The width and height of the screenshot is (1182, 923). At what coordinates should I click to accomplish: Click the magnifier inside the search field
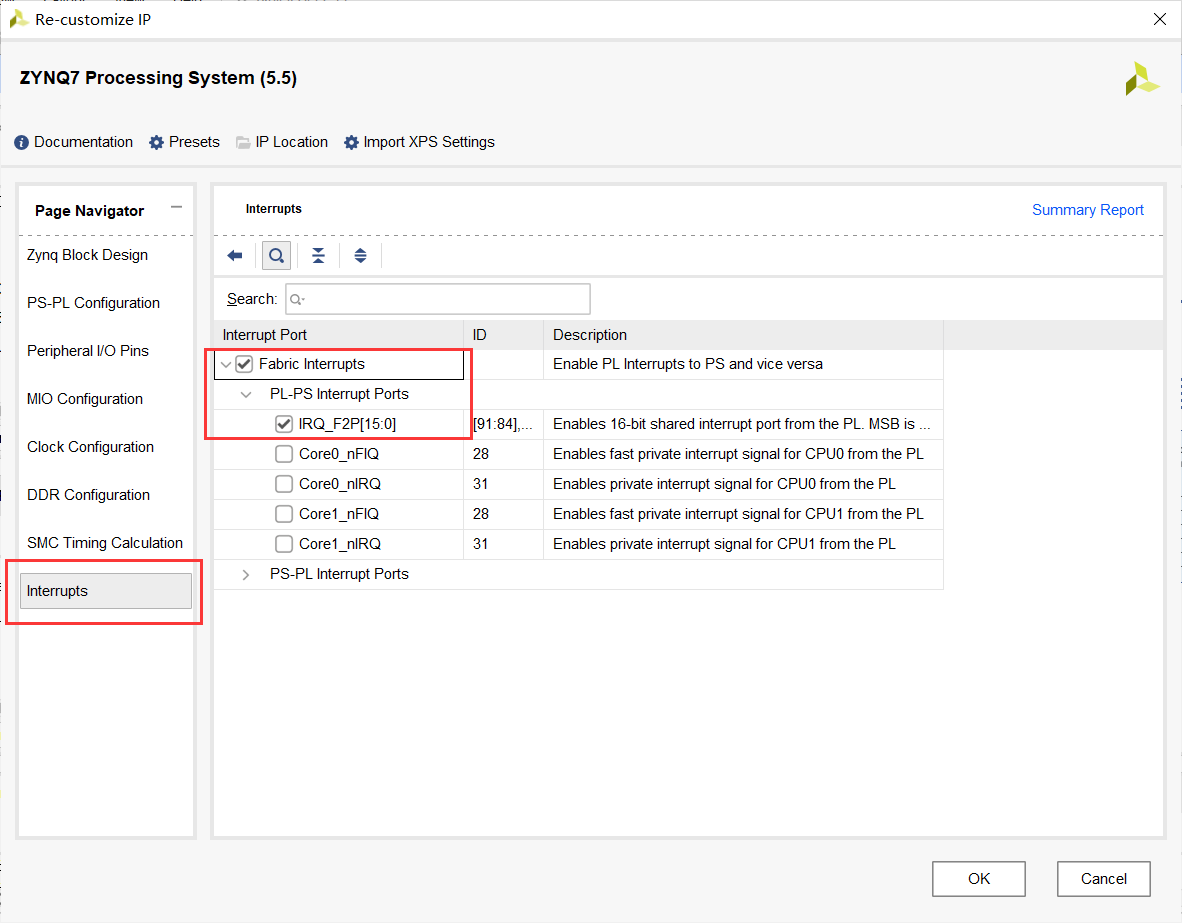[296, 299]
